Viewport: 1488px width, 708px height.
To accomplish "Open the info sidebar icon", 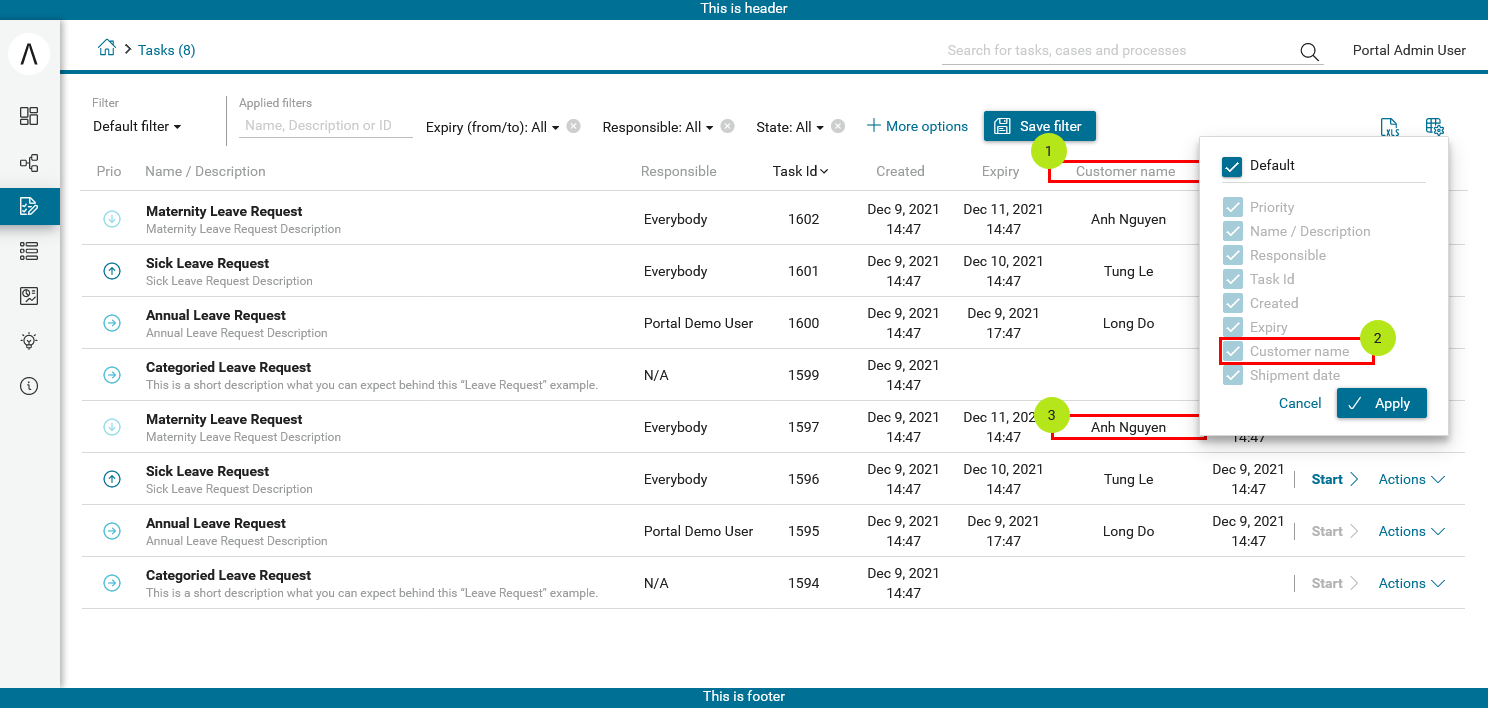I will (x=29, y=386).
